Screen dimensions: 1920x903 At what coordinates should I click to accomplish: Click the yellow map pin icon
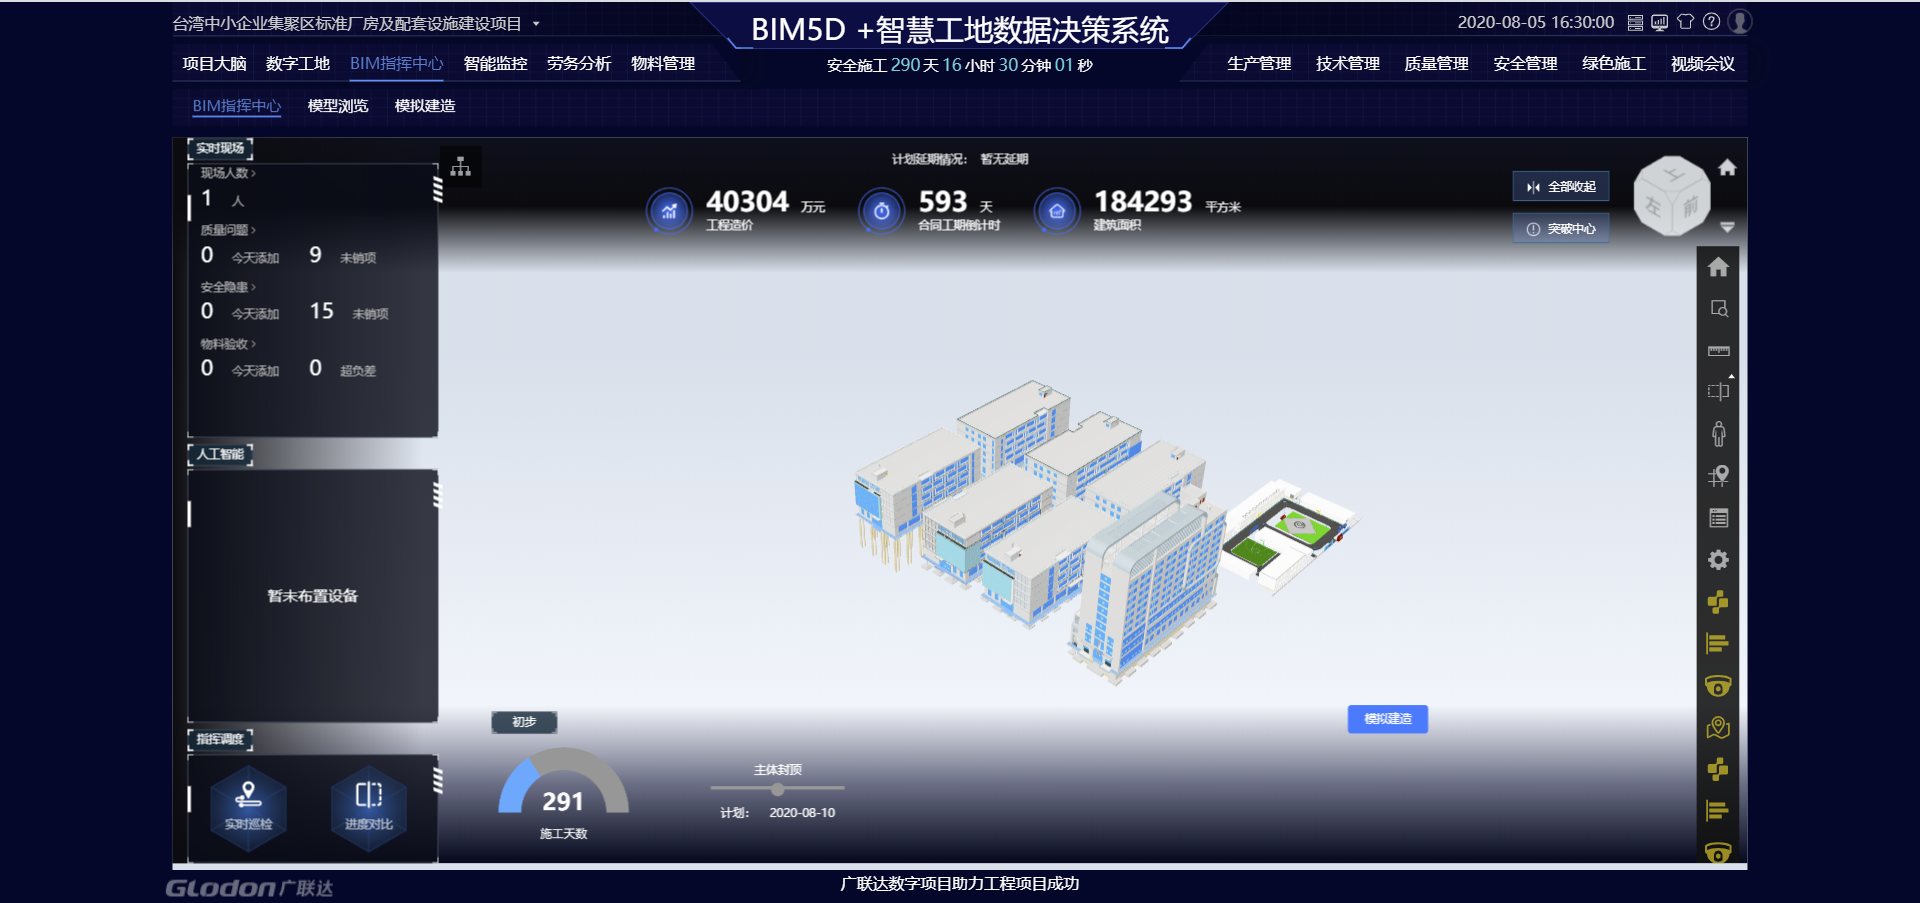[1718, 728]
